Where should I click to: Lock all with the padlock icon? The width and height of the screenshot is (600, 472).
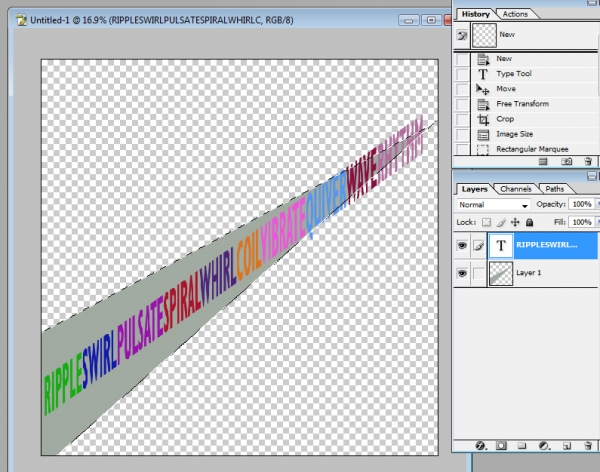point(529,222)
